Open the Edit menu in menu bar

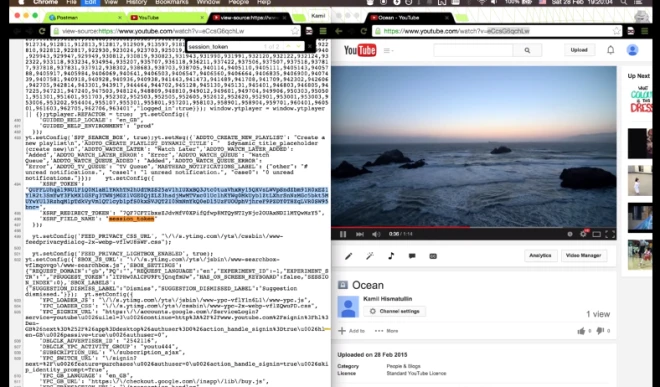coord(90,2)
